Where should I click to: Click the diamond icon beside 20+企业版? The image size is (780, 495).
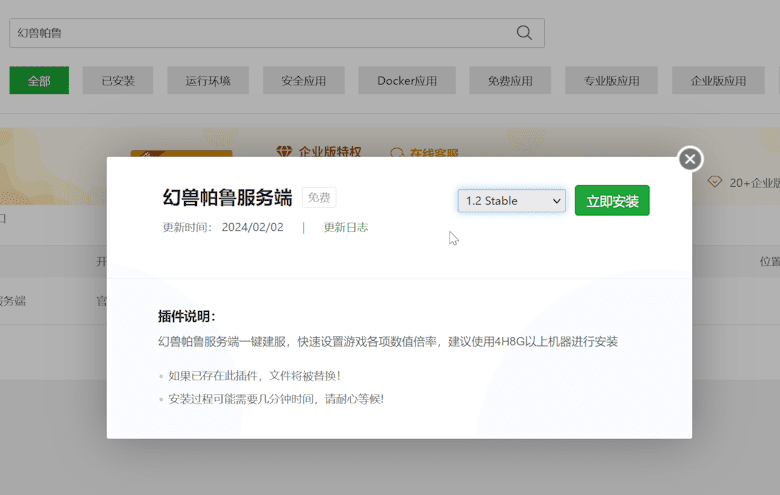tap(715, 182)
